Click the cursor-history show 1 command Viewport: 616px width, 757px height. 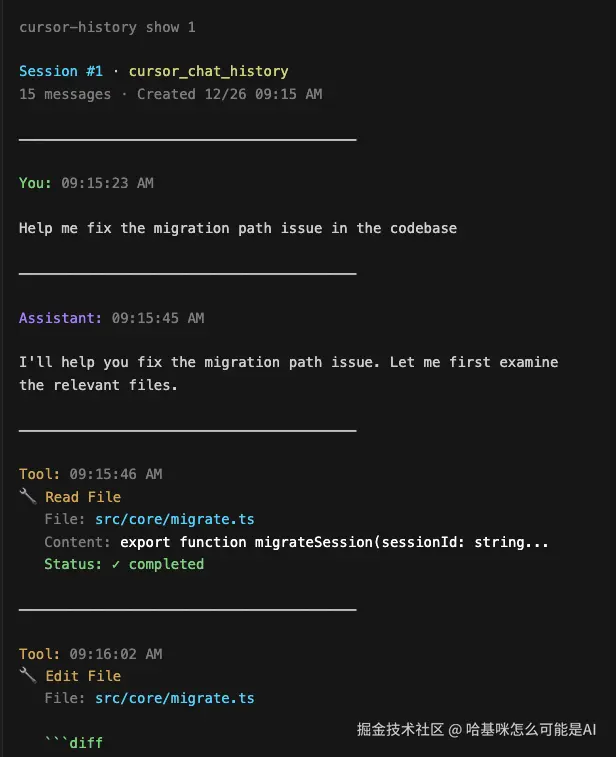click(99, 27)
